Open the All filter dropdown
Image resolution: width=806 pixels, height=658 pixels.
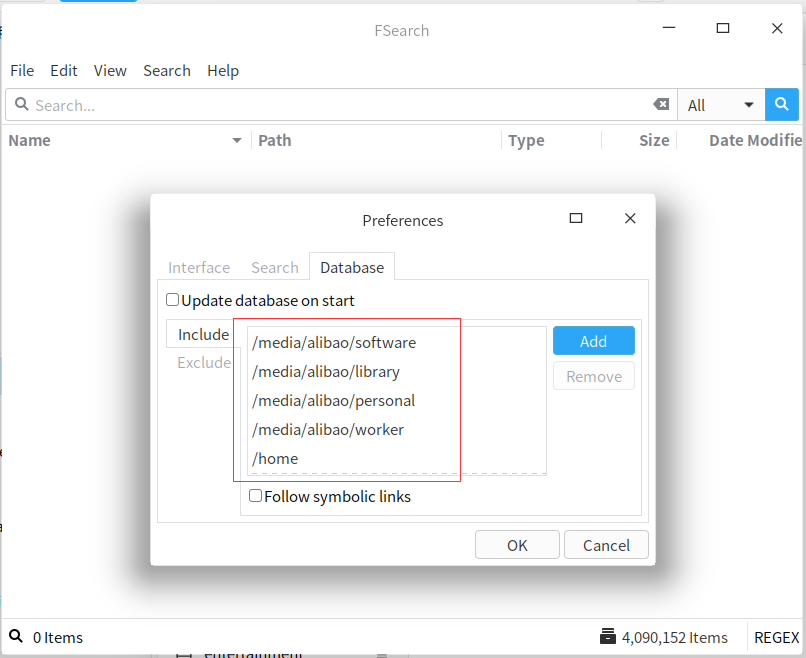click(721, 105)
